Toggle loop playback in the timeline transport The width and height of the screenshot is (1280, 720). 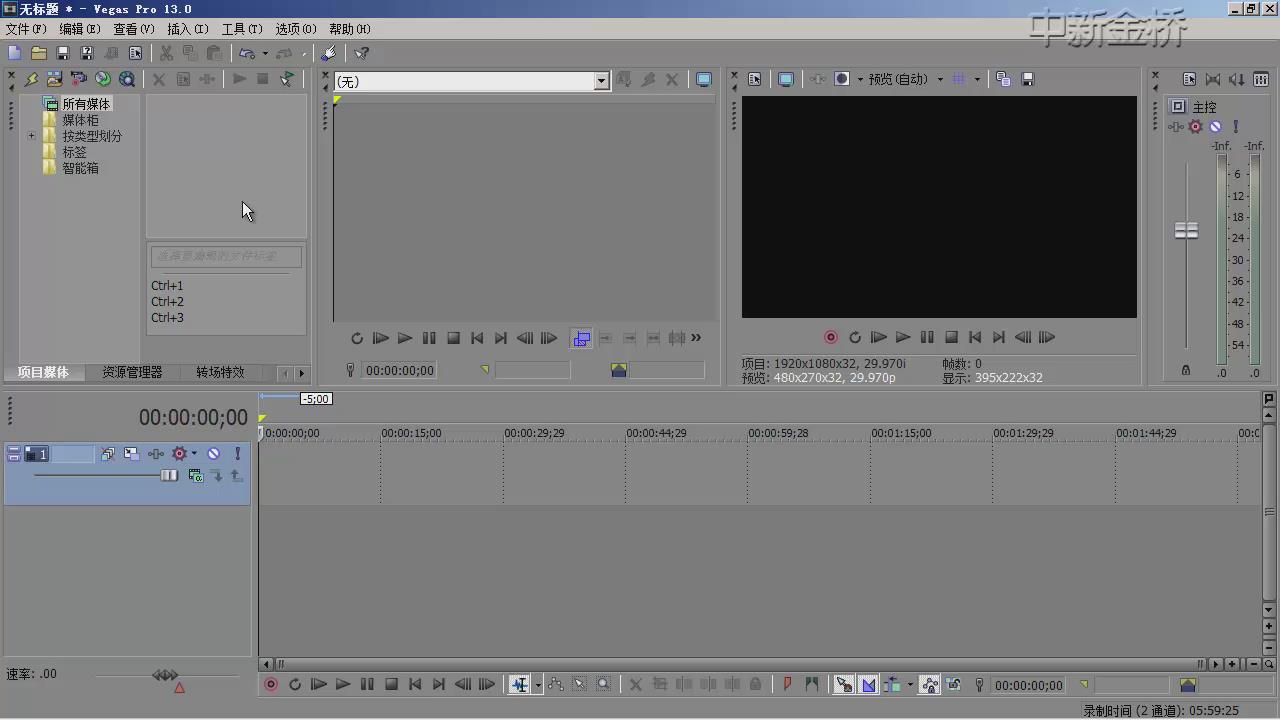(295, 685)
